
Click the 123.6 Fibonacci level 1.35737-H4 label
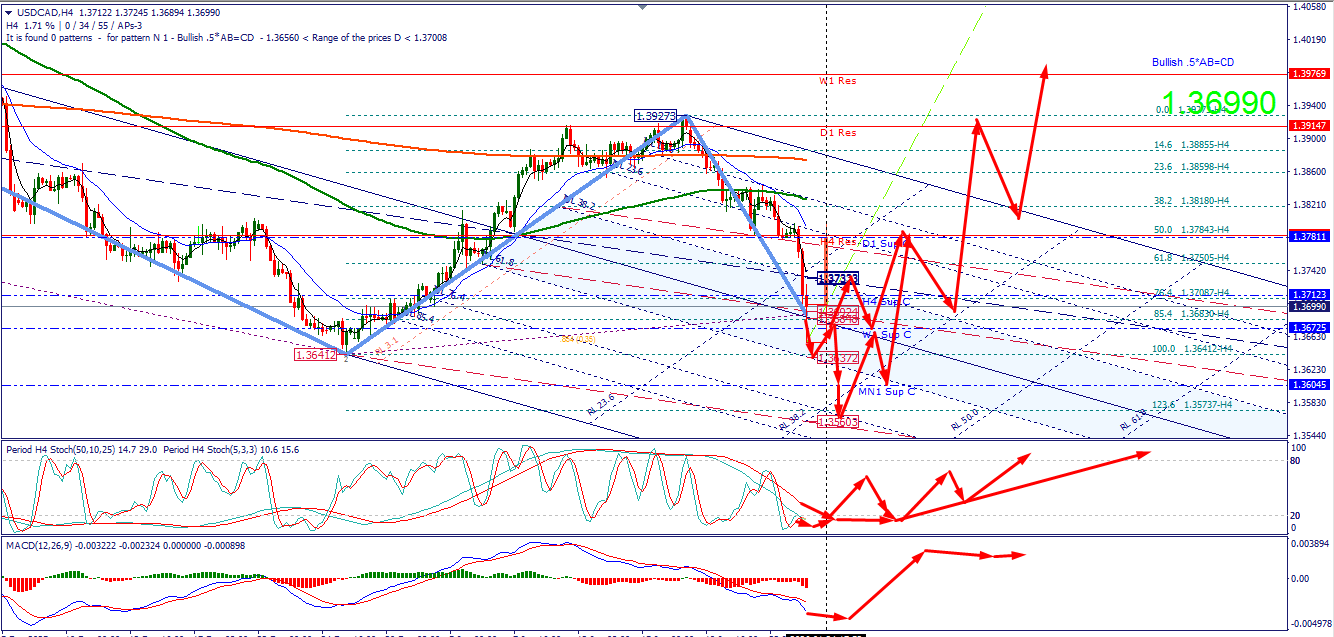click(1191, 405)
